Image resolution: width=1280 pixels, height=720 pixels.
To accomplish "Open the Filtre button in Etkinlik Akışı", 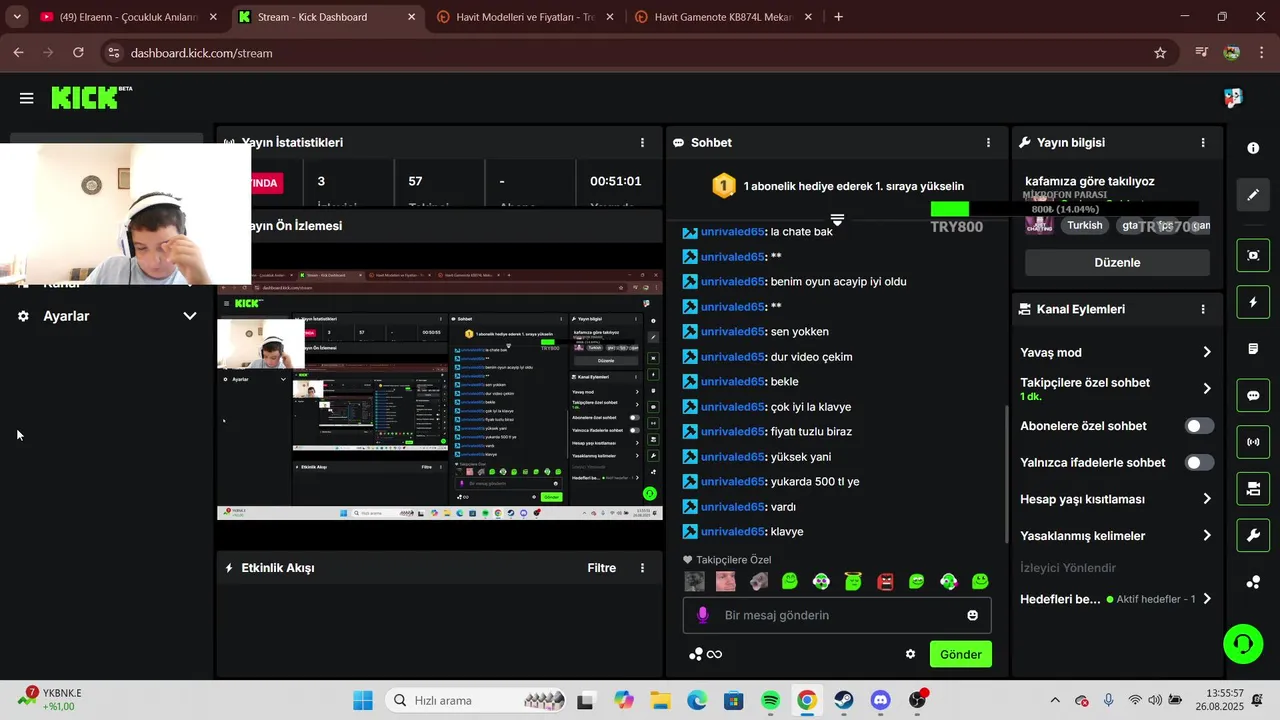I will coord(601,568).
